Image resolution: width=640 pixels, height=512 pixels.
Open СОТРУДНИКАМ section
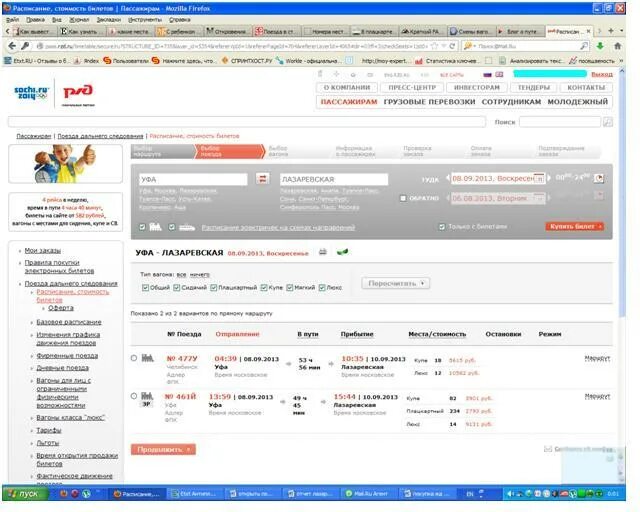pyautogui.click(x=511, y=102)
